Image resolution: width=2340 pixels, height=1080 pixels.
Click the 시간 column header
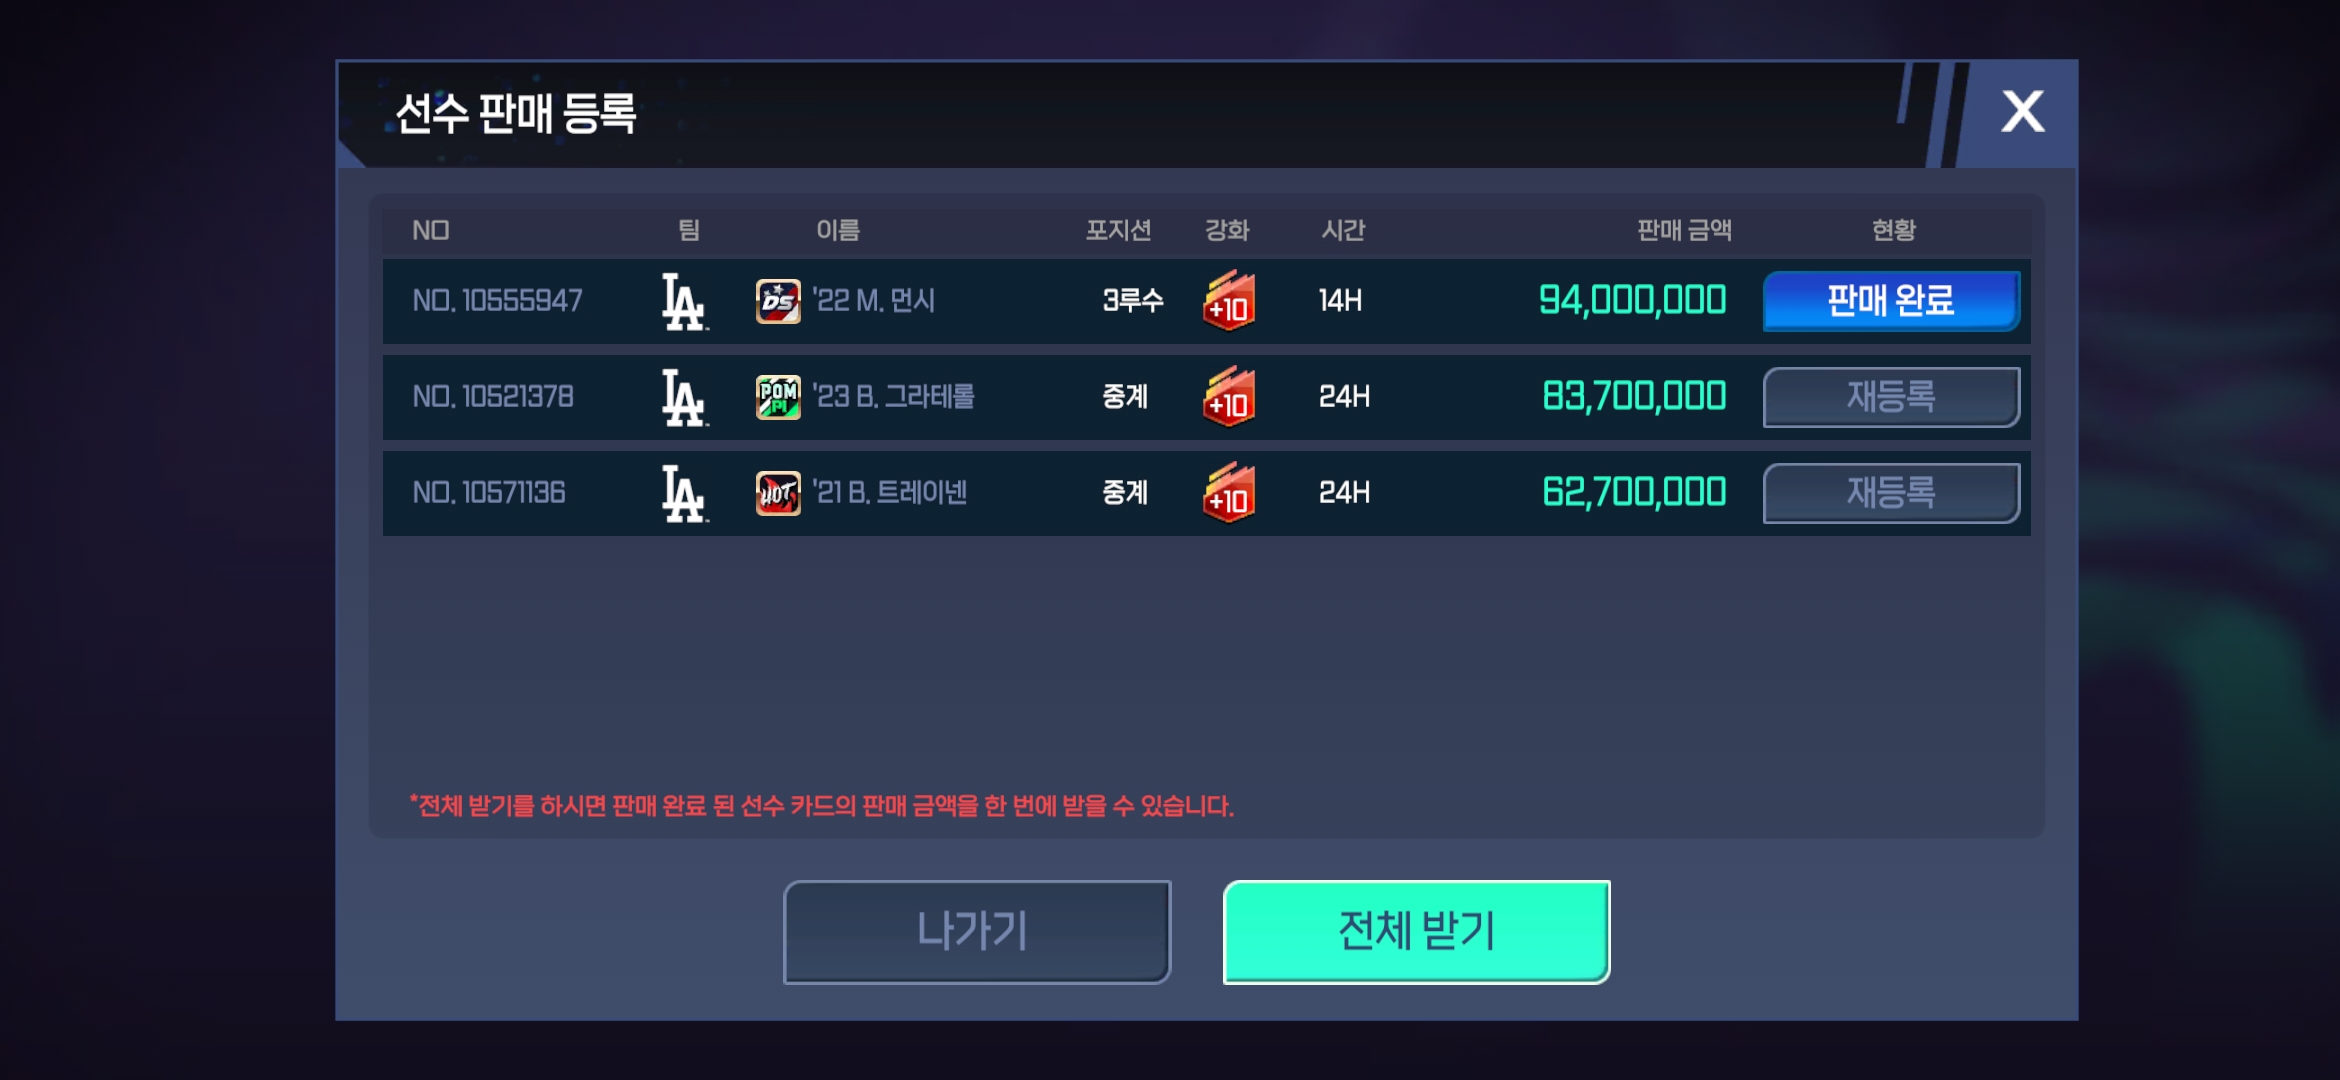click(1343, 230)
